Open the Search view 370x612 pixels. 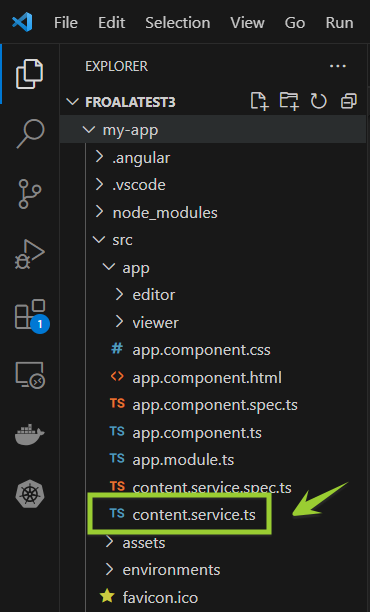(30, 134)
